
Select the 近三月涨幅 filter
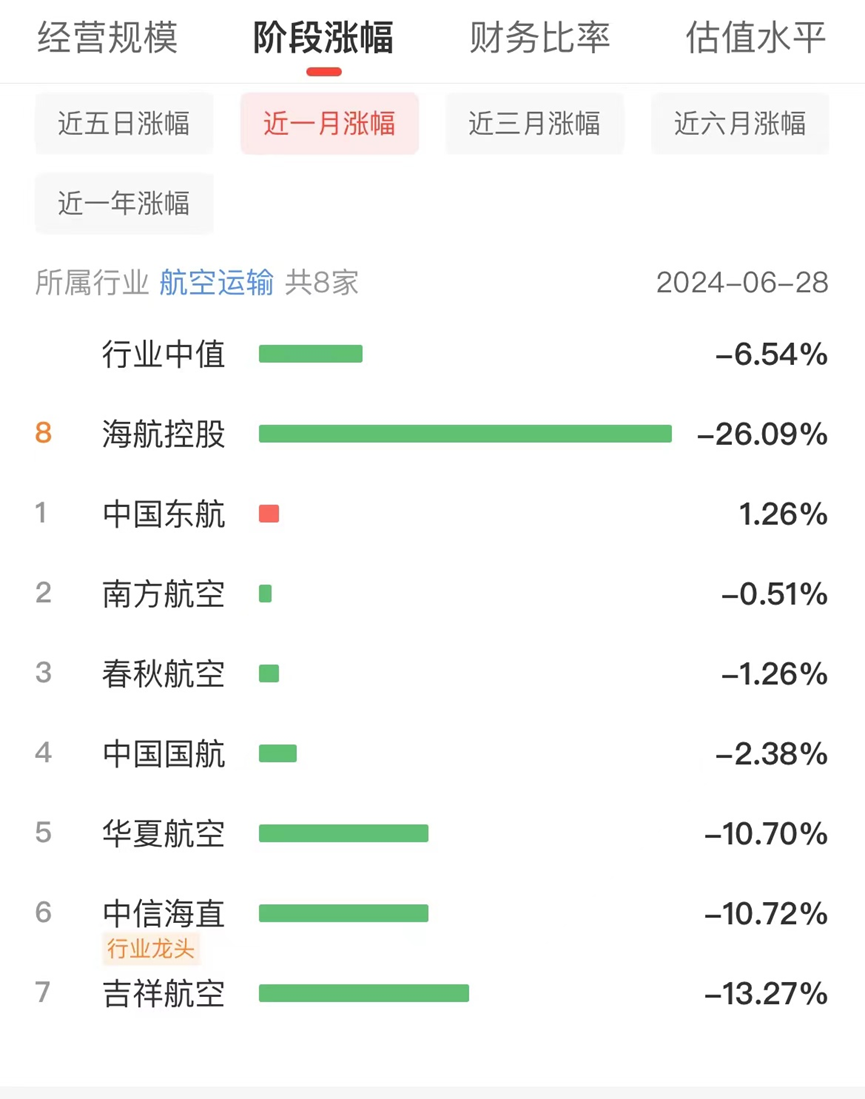click(x=534, y=124)
